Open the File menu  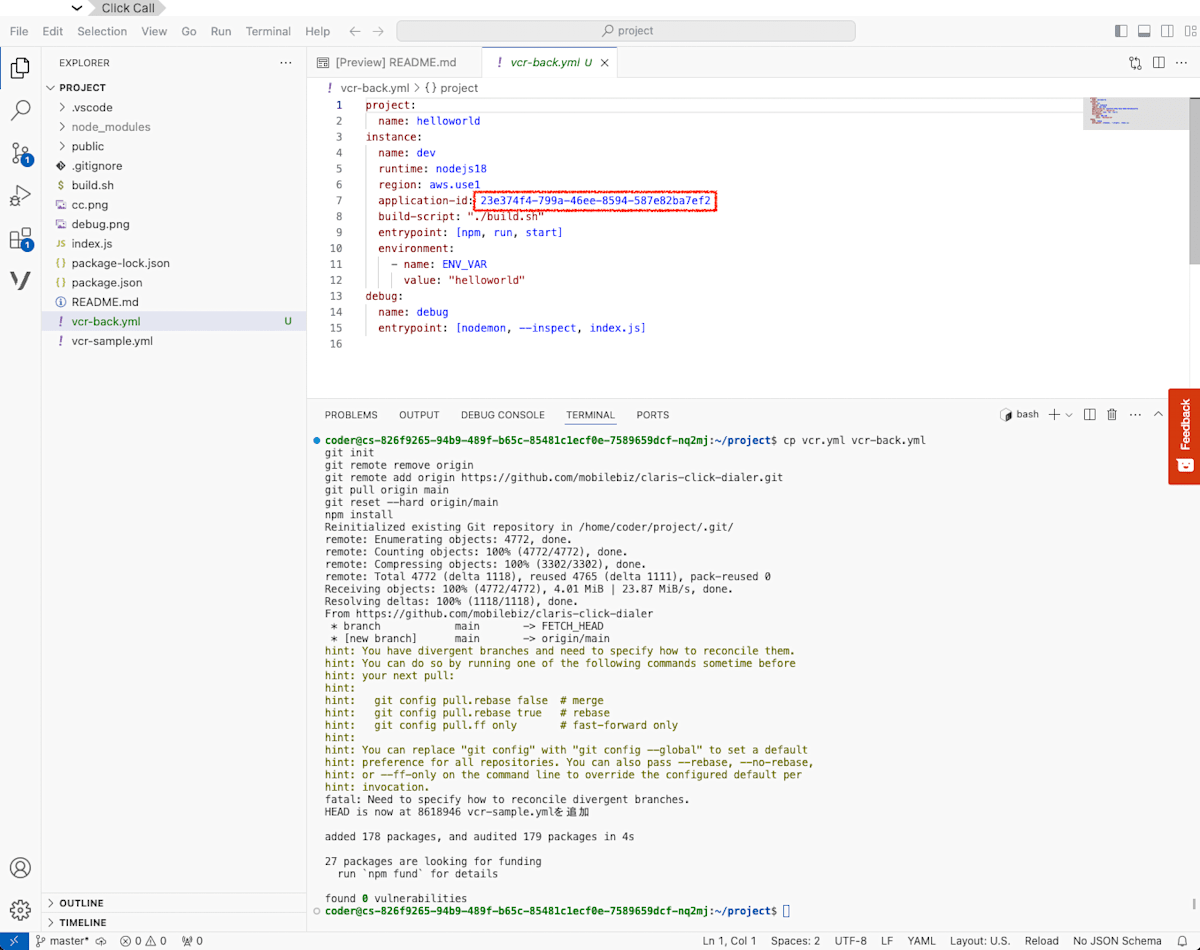[19, 31]
